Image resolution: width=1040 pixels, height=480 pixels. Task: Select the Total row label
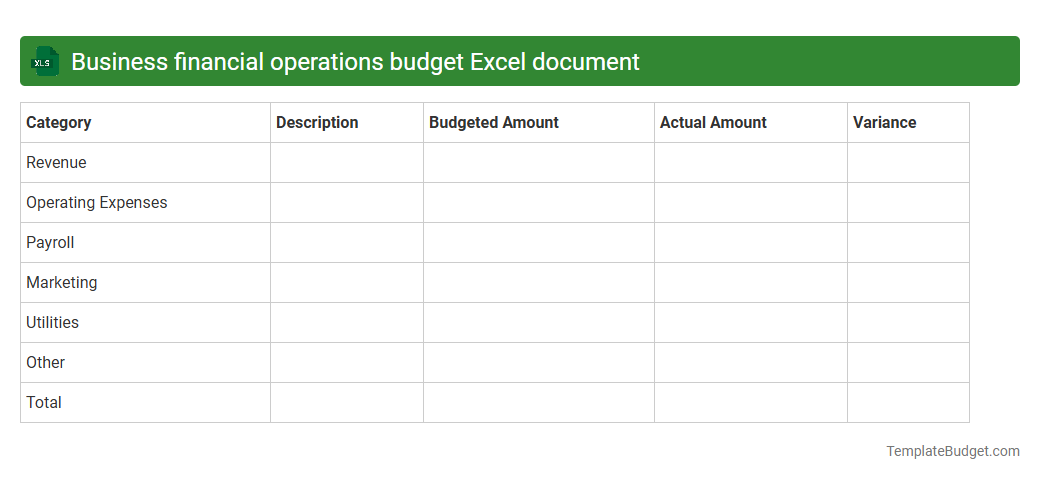(x=44, y=402)
